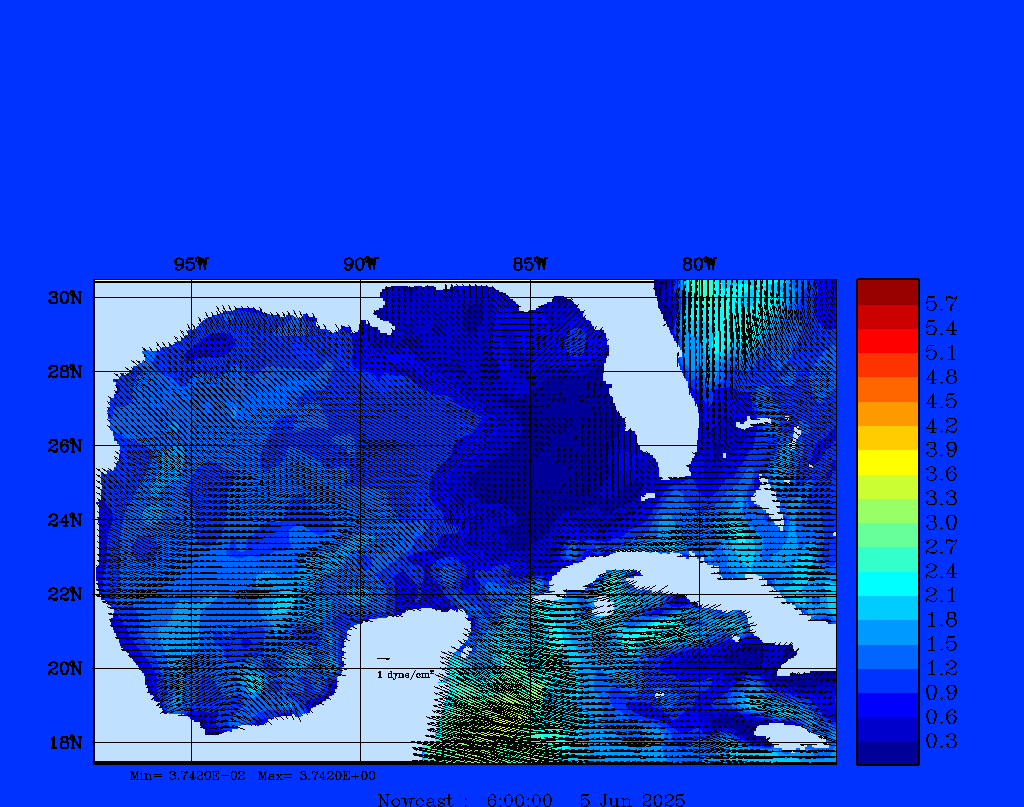The height and width of the screenshot is (807, 1024).
Task: Click the 30N latitude label
Action: [64, 298]
